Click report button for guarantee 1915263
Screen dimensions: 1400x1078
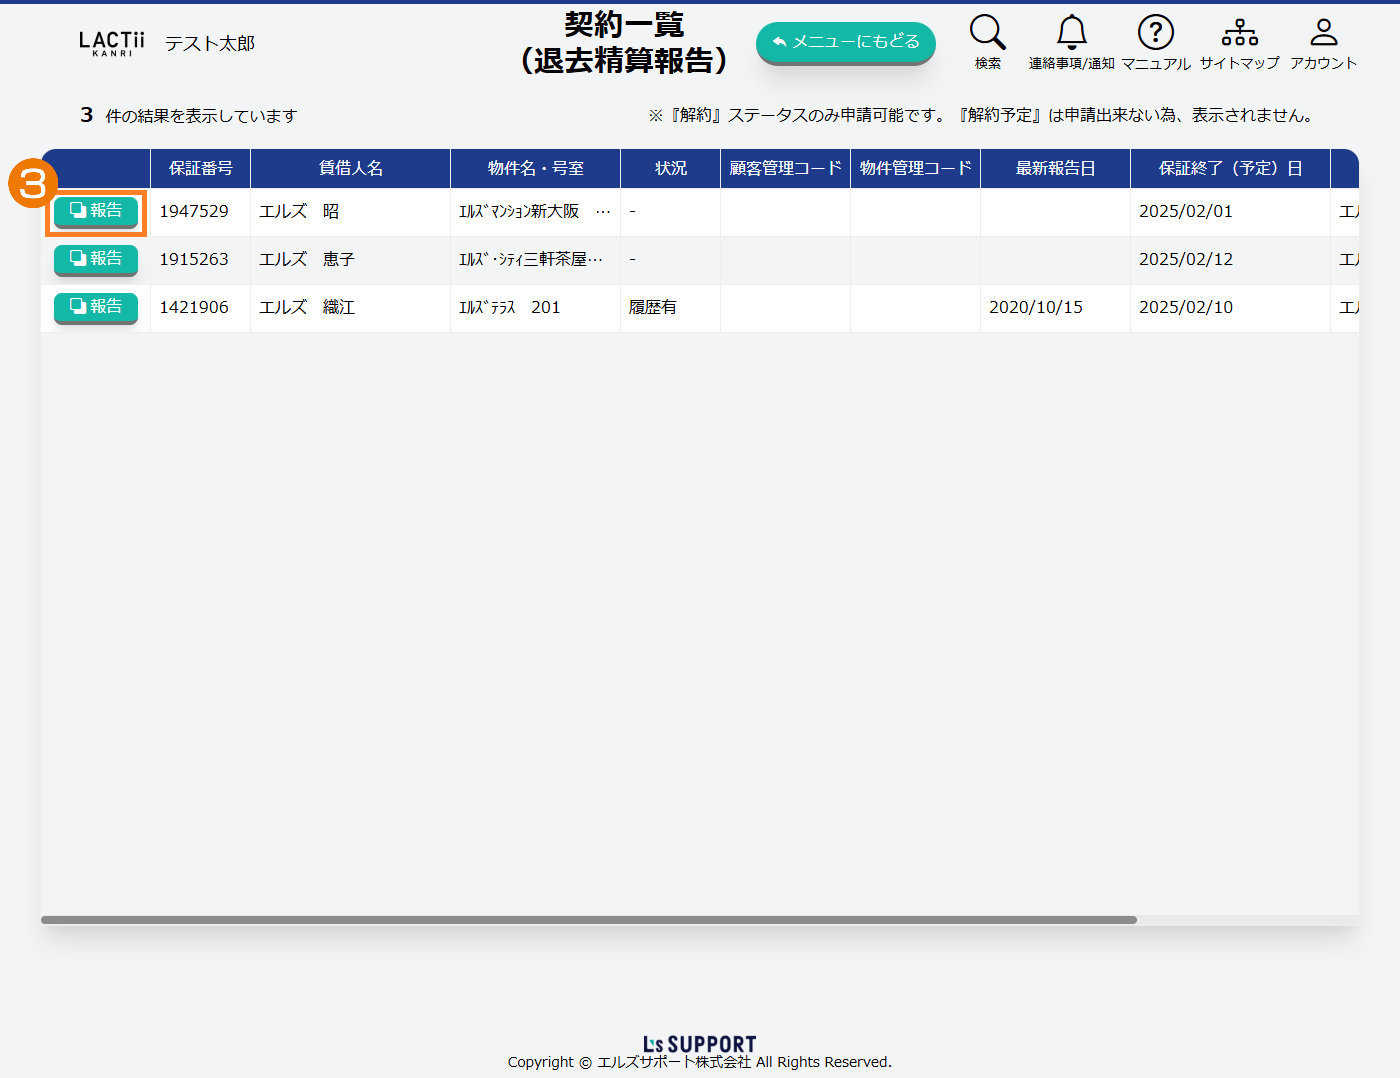click(96, 259)
